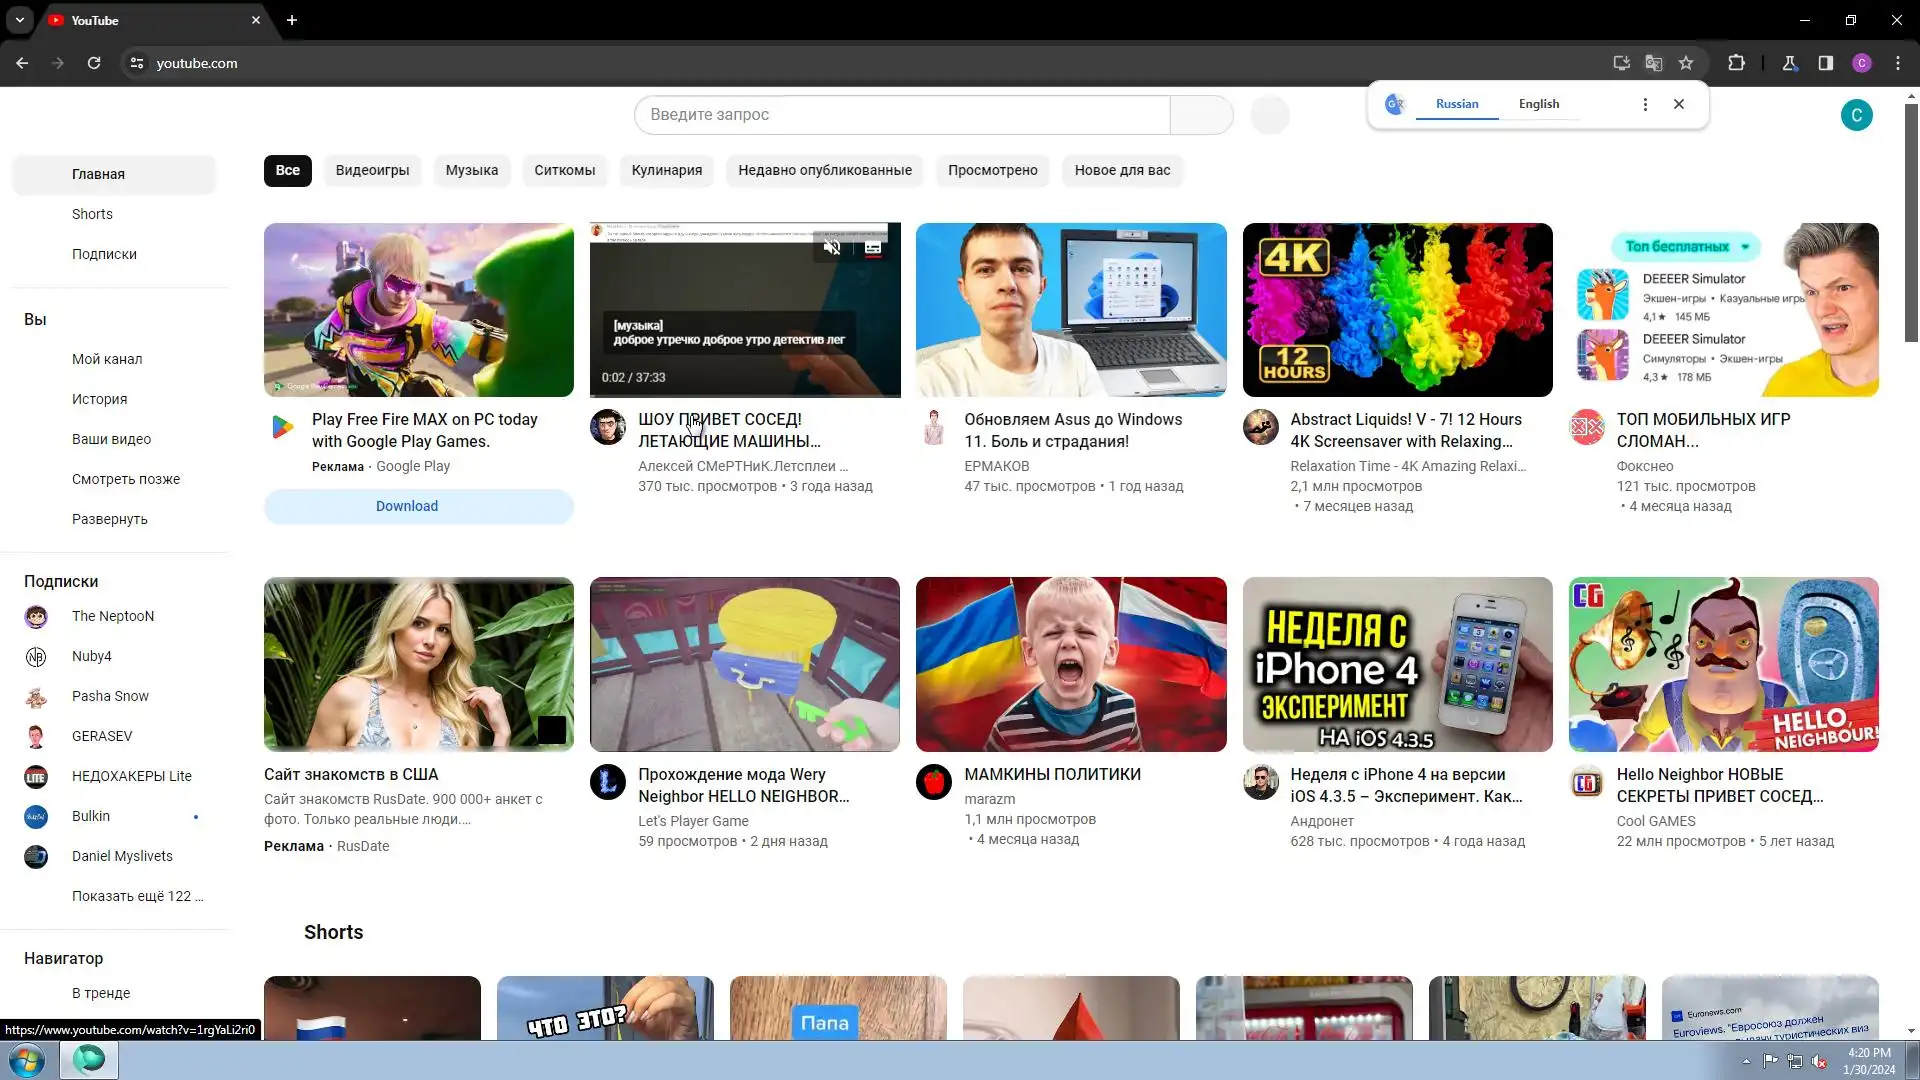Image resolution: width=1920 pixels, height=1080 pixels.
Task: Open the Chrome extensions puzzle icon
Action: (1736, 63)
